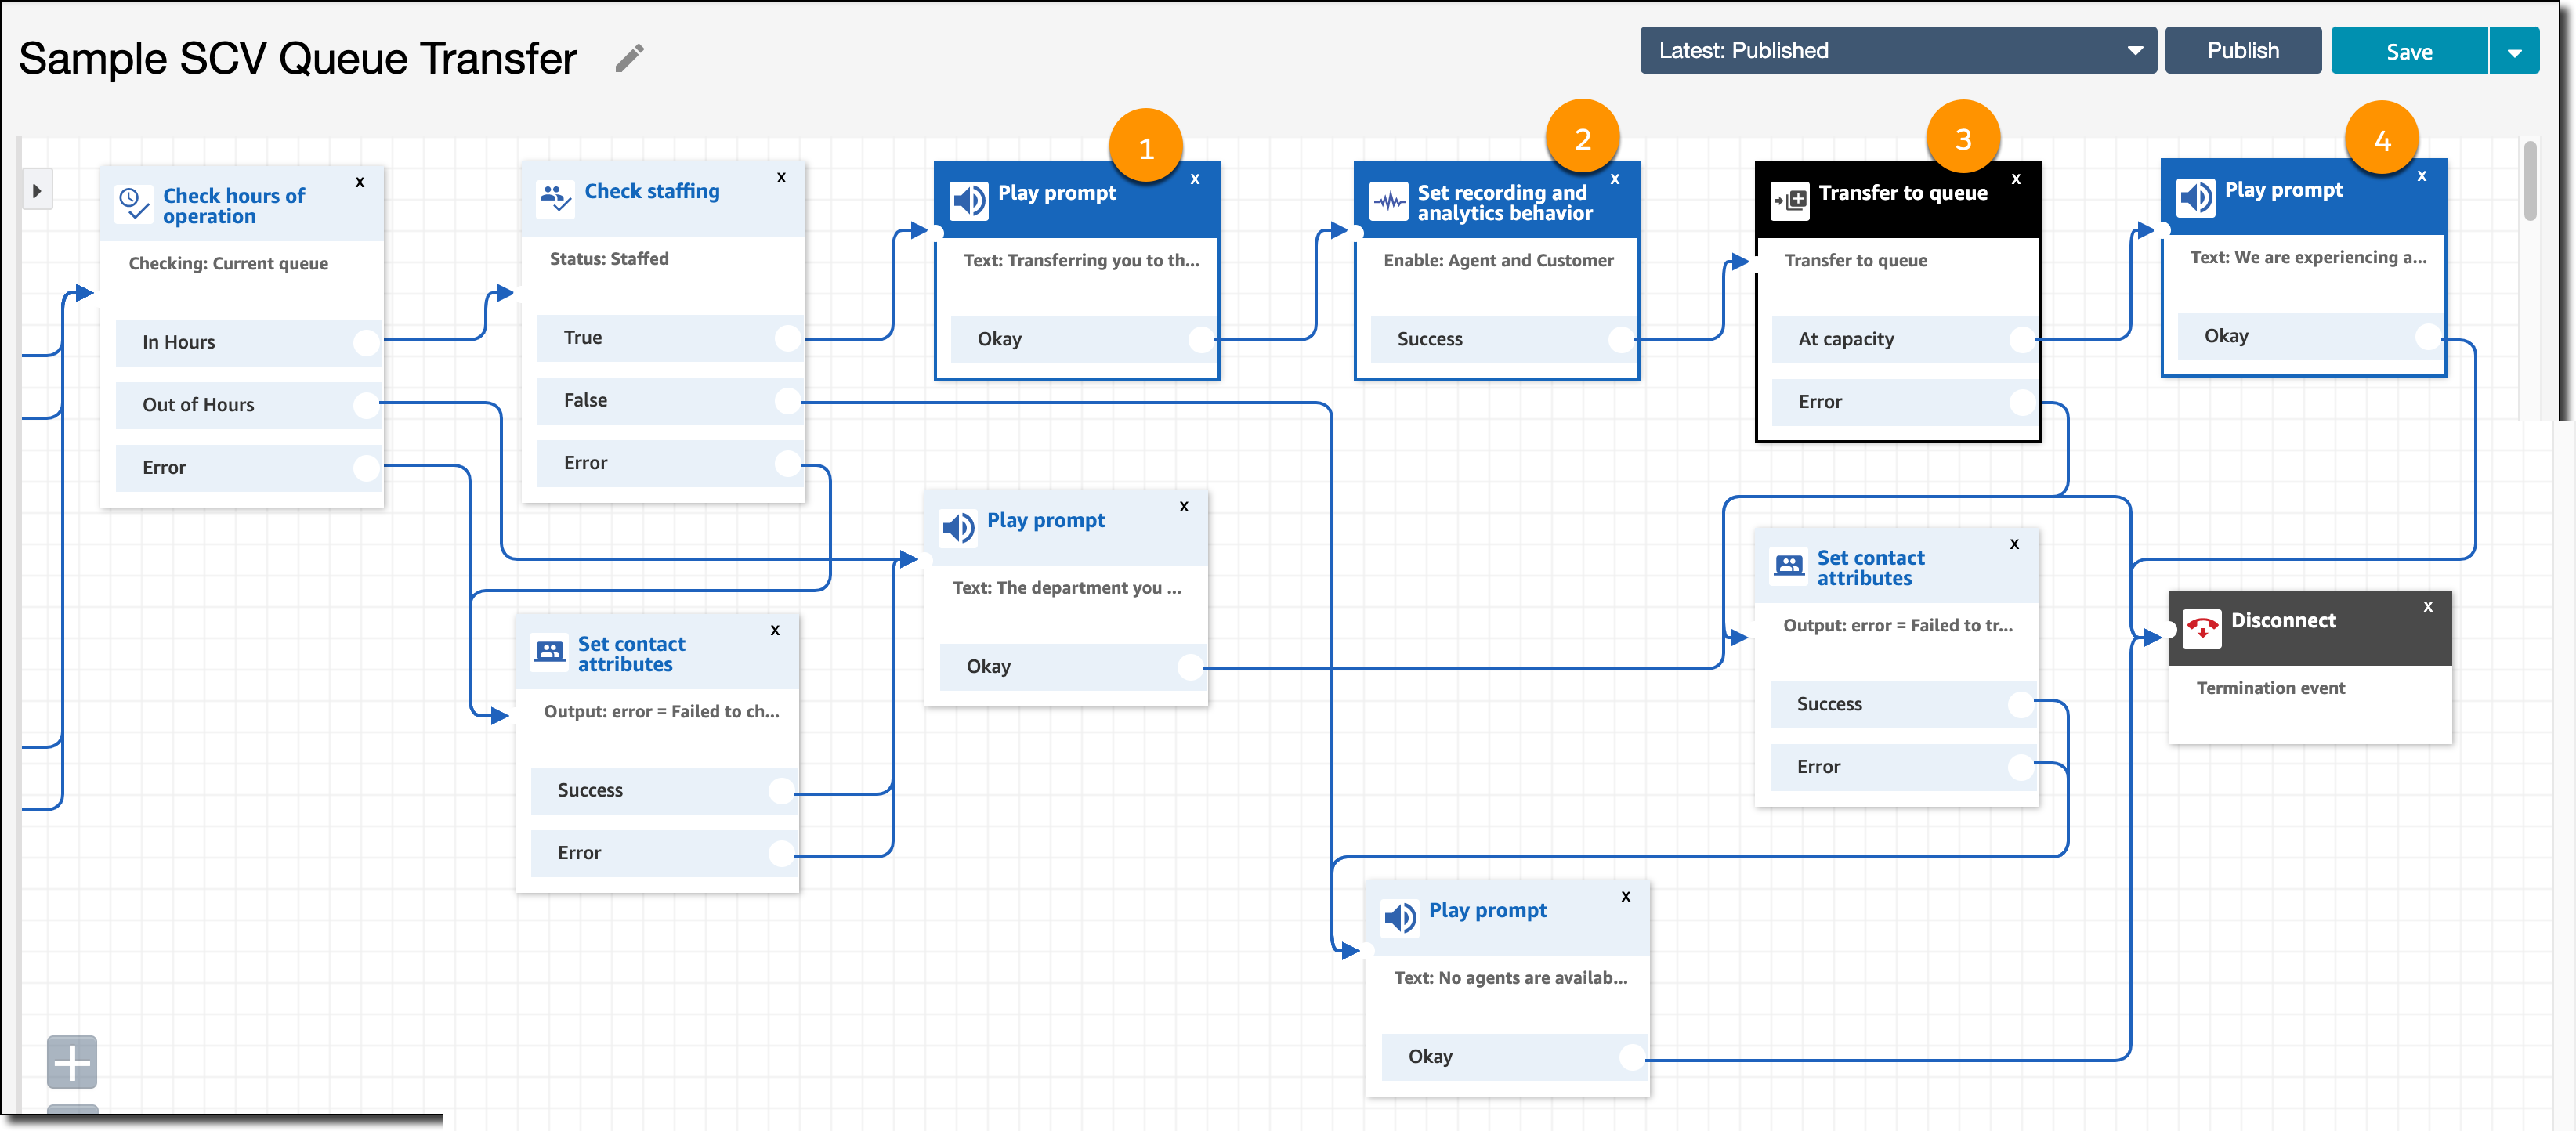Click text 'Status: Staffed'
2576x1131 pixels.
609,259
